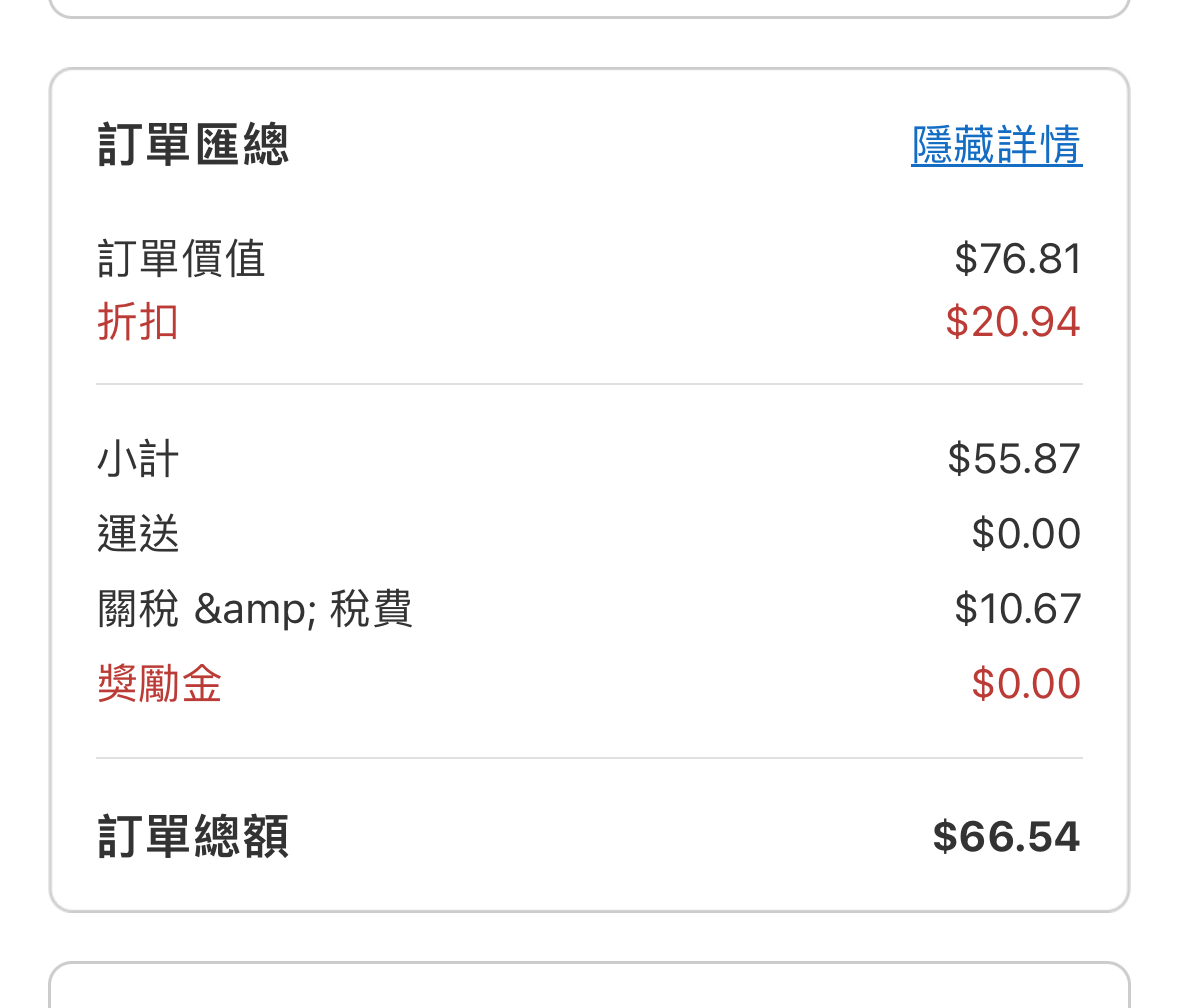Click the red 獎勵金 label
Screen dimensions: 1179x1008
pos(159,684)
